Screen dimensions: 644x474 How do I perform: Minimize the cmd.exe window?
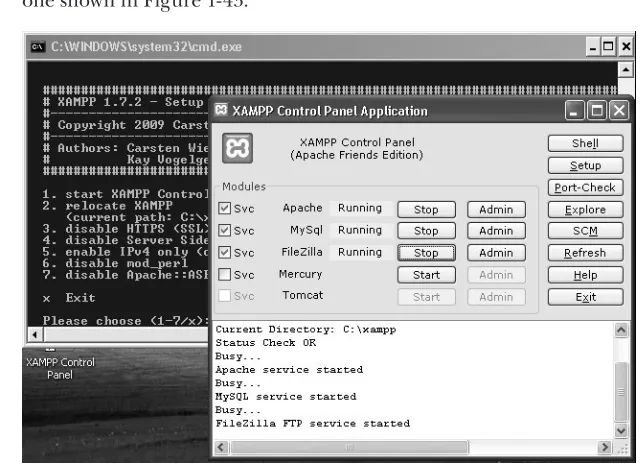click(x=592, y=47)
